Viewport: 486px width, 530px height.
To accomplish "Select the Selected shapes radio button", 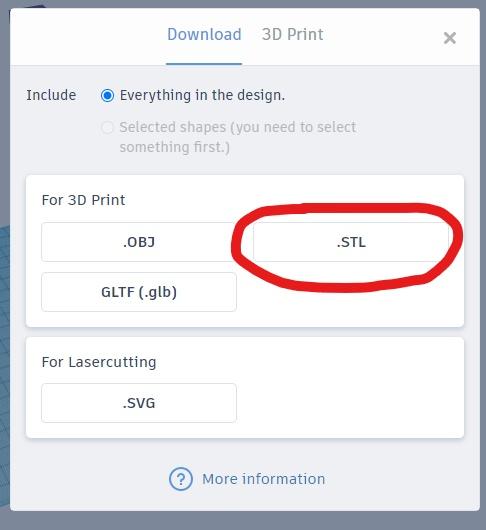I will [107, 128].
